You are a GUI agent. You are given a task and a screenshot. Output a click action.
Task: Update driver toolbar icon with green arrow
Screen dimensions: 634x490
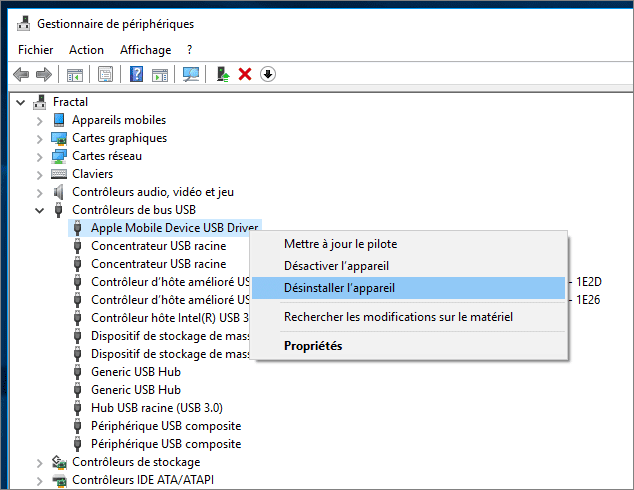point(223,74)
